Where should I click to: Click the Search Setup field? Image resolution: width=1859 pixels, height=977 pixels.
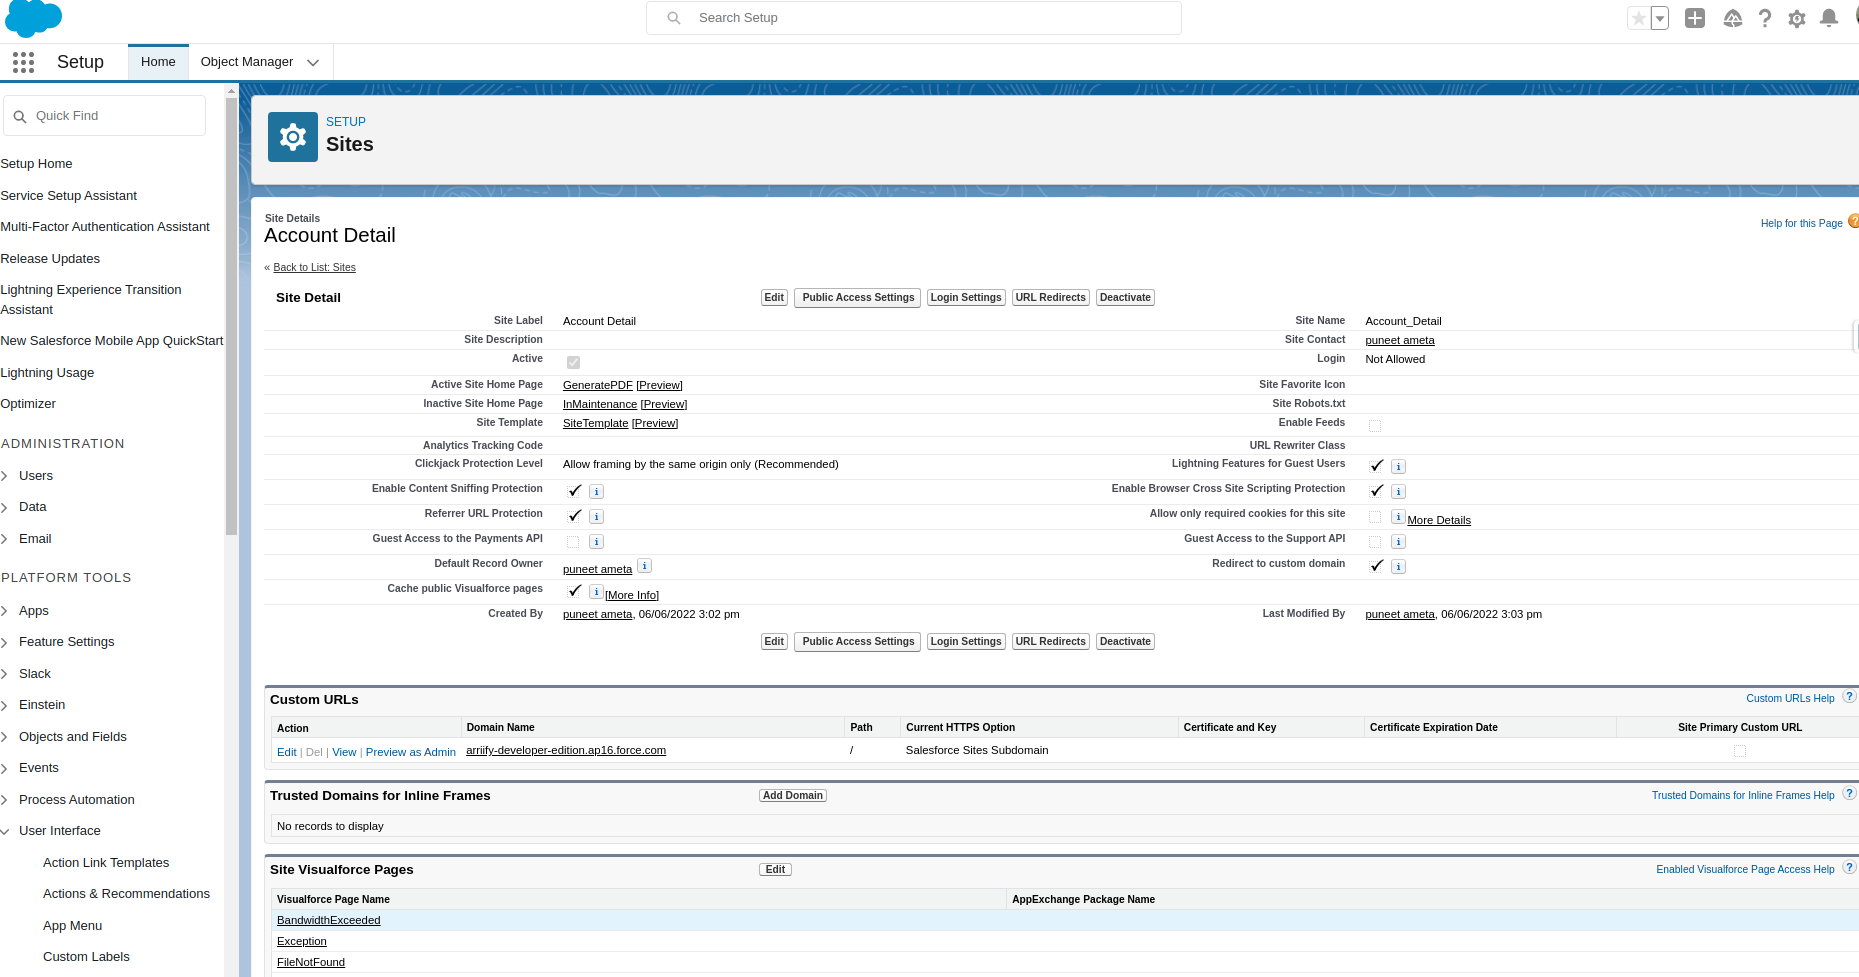tap(914, 18)
